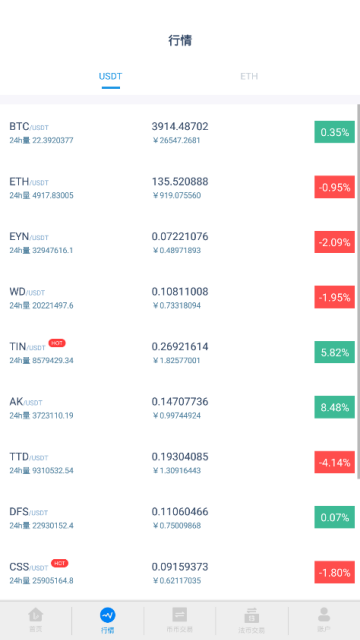Switch to the ETH market tab

pyautogui.click(x=249, y=76)
